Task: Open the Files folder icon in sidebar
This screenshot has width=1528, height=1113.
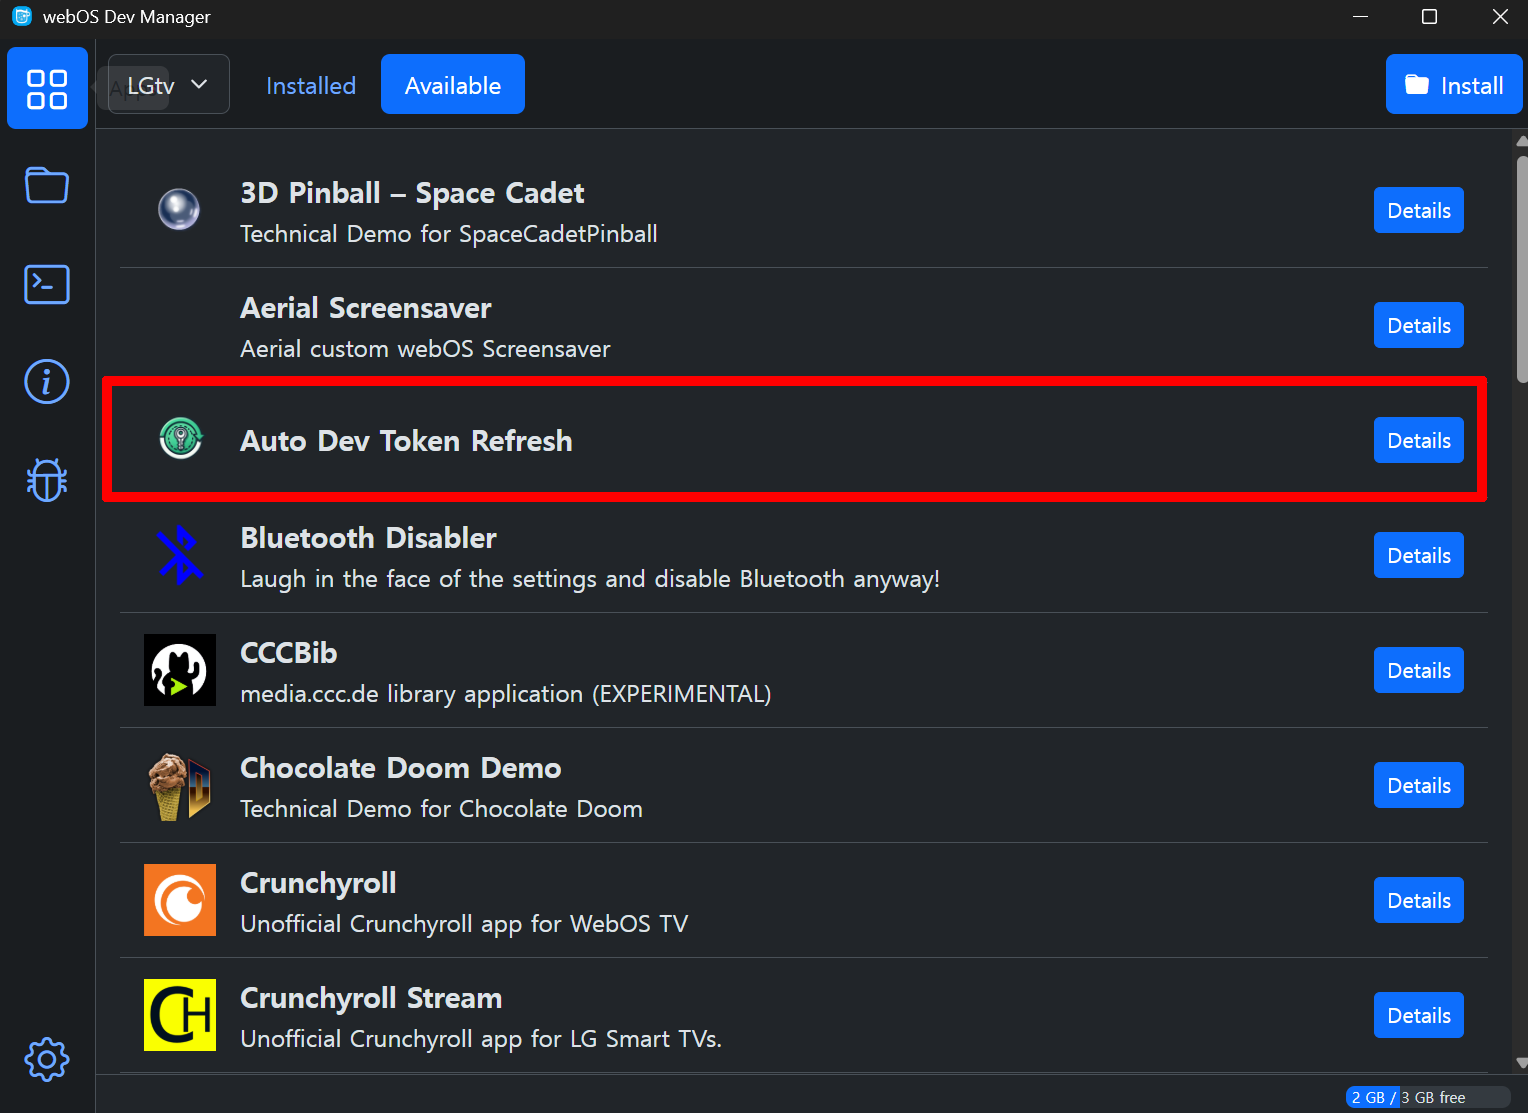Action: point(47,185)
